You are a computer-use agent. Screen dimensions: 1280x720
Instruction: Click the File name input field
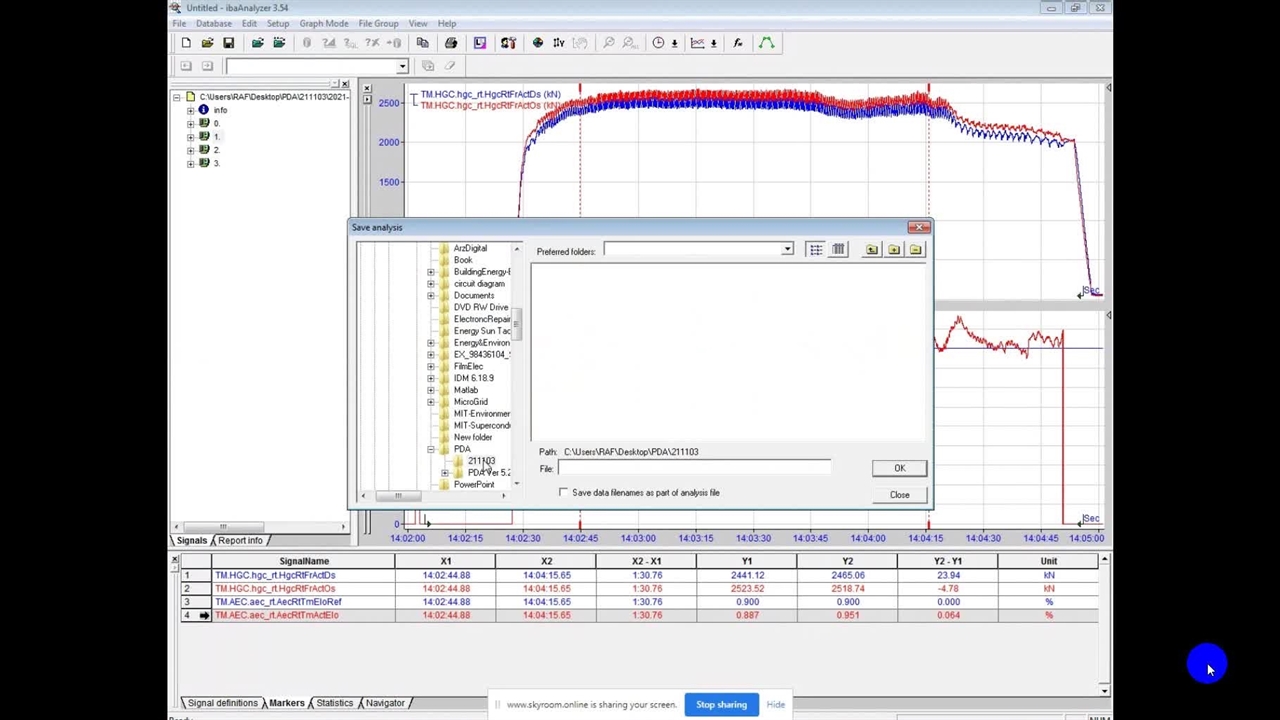(x=694, y=468)
